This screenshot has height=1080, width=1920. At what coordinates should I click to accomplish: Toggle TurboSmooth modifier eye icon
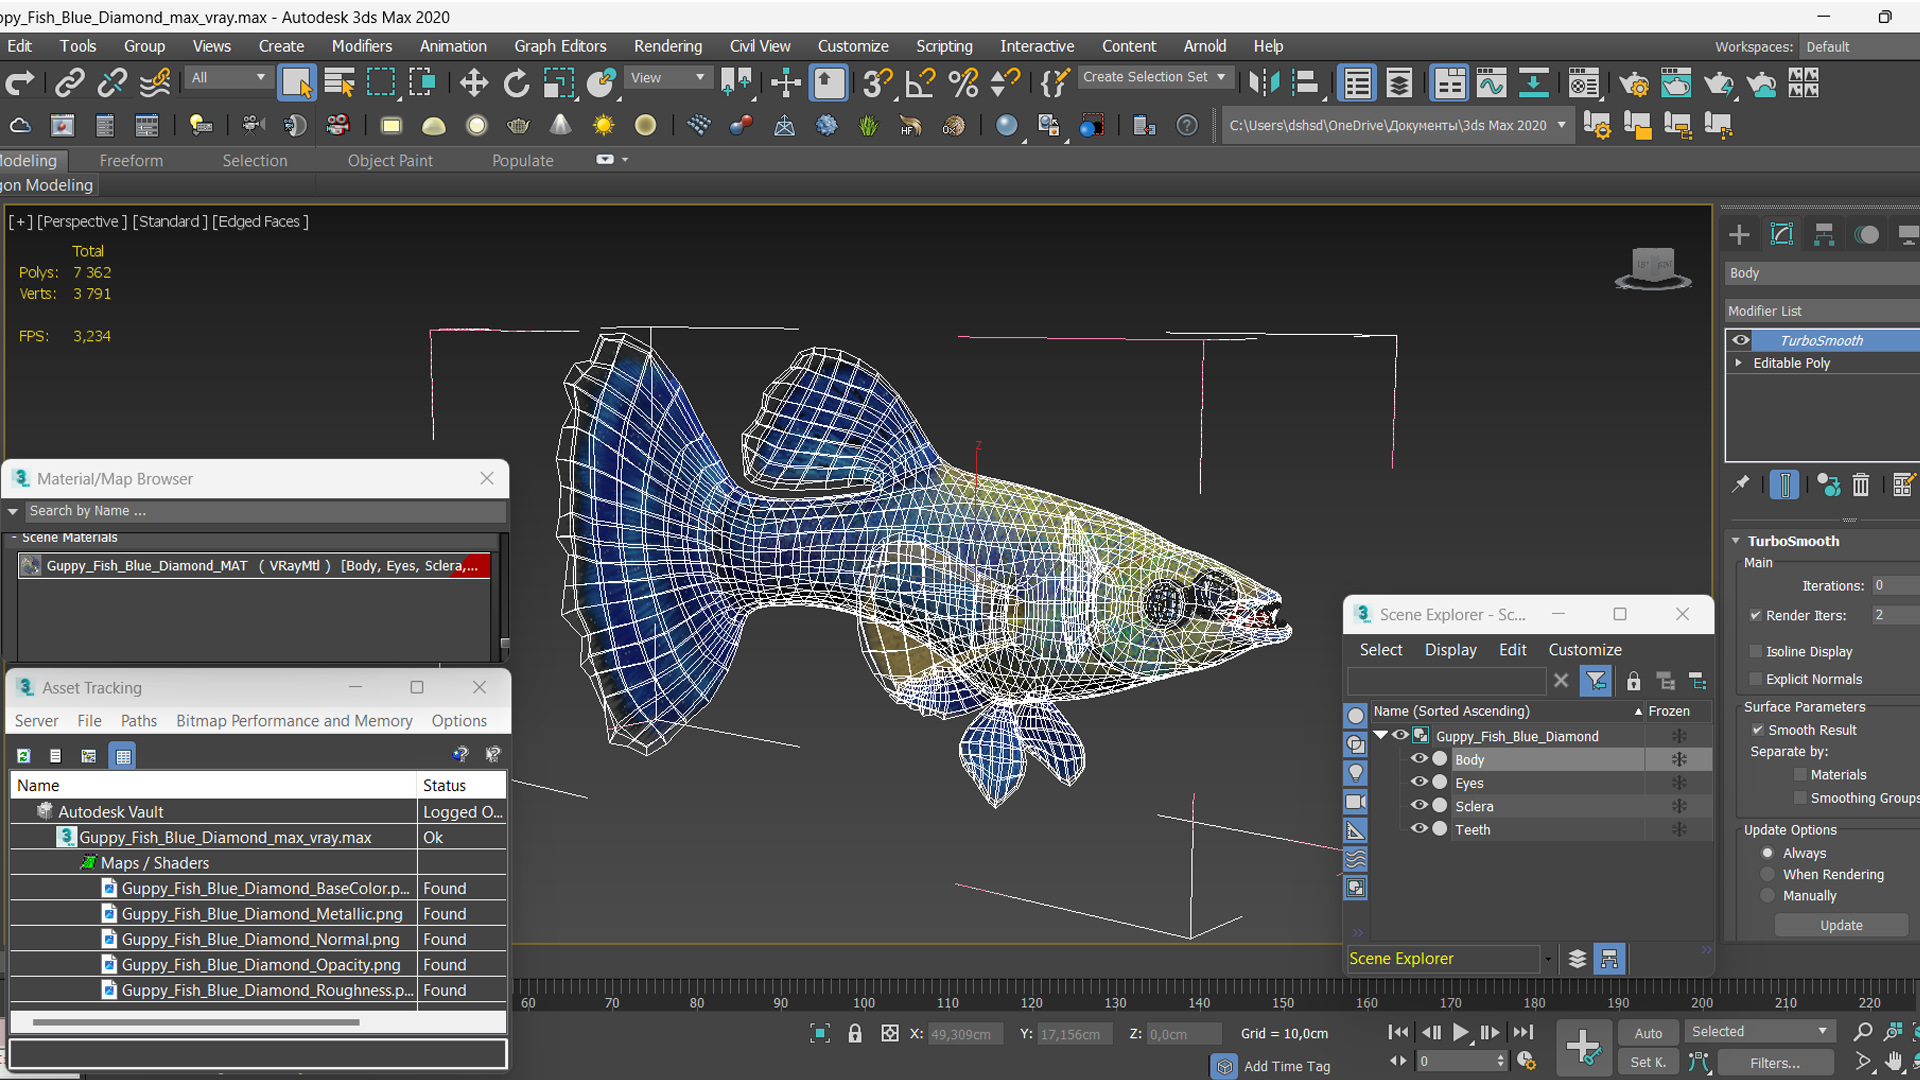point(1741,340)
